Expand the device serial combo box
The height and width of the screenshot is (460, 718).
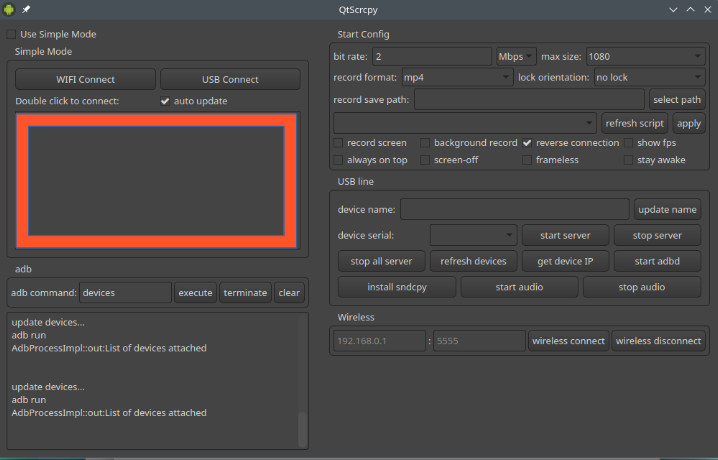(x=472, y=235)
